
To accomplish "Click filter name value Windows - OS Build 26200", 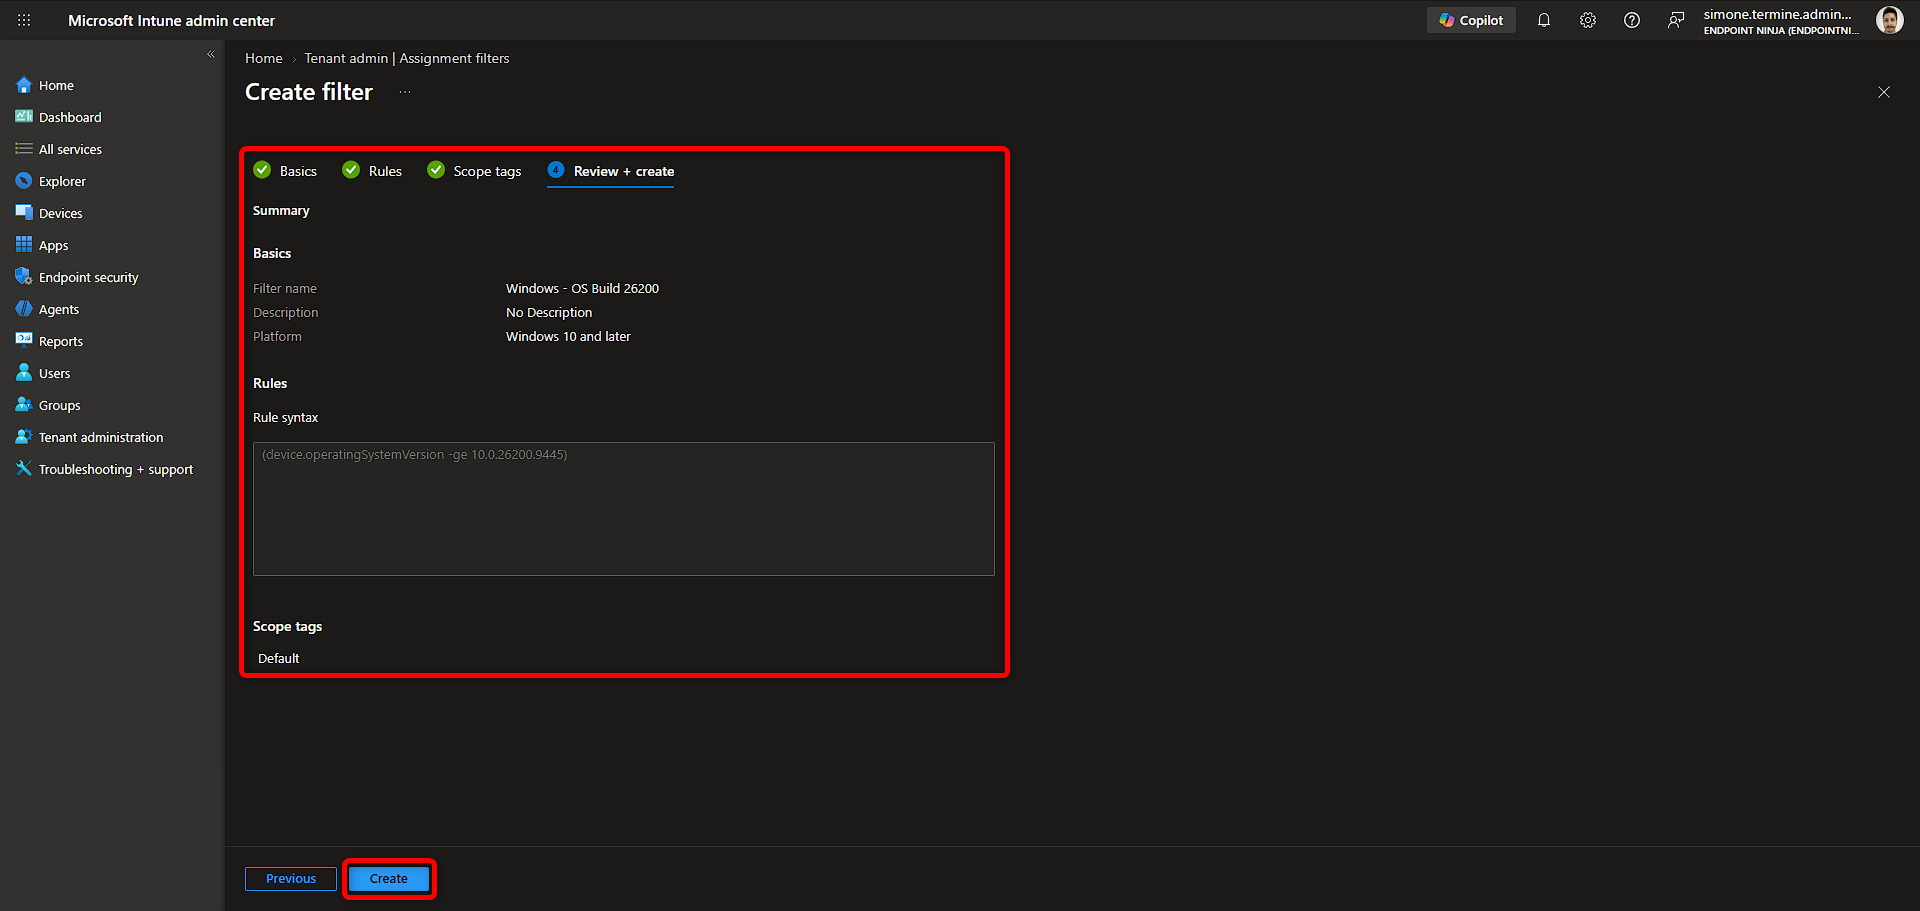I will [x=582, y=288].
